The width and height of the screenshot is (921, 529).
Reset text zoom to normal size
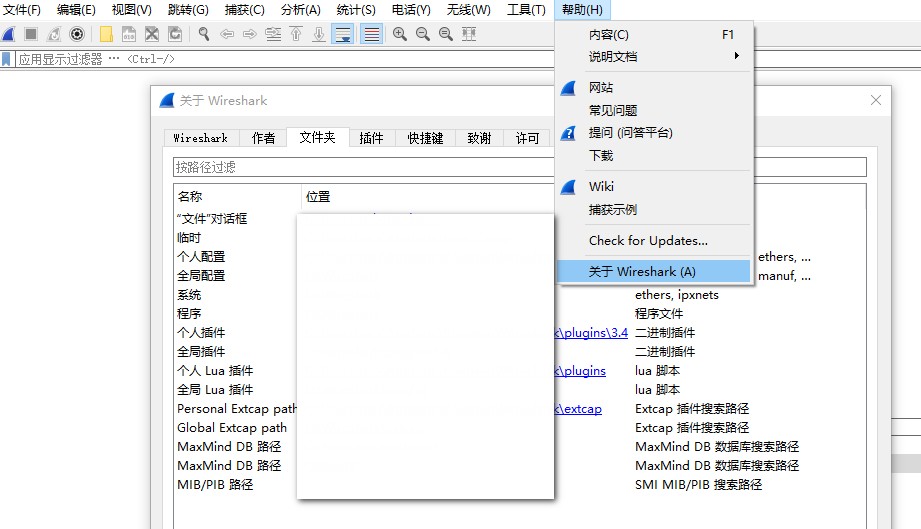coord(446,34)
